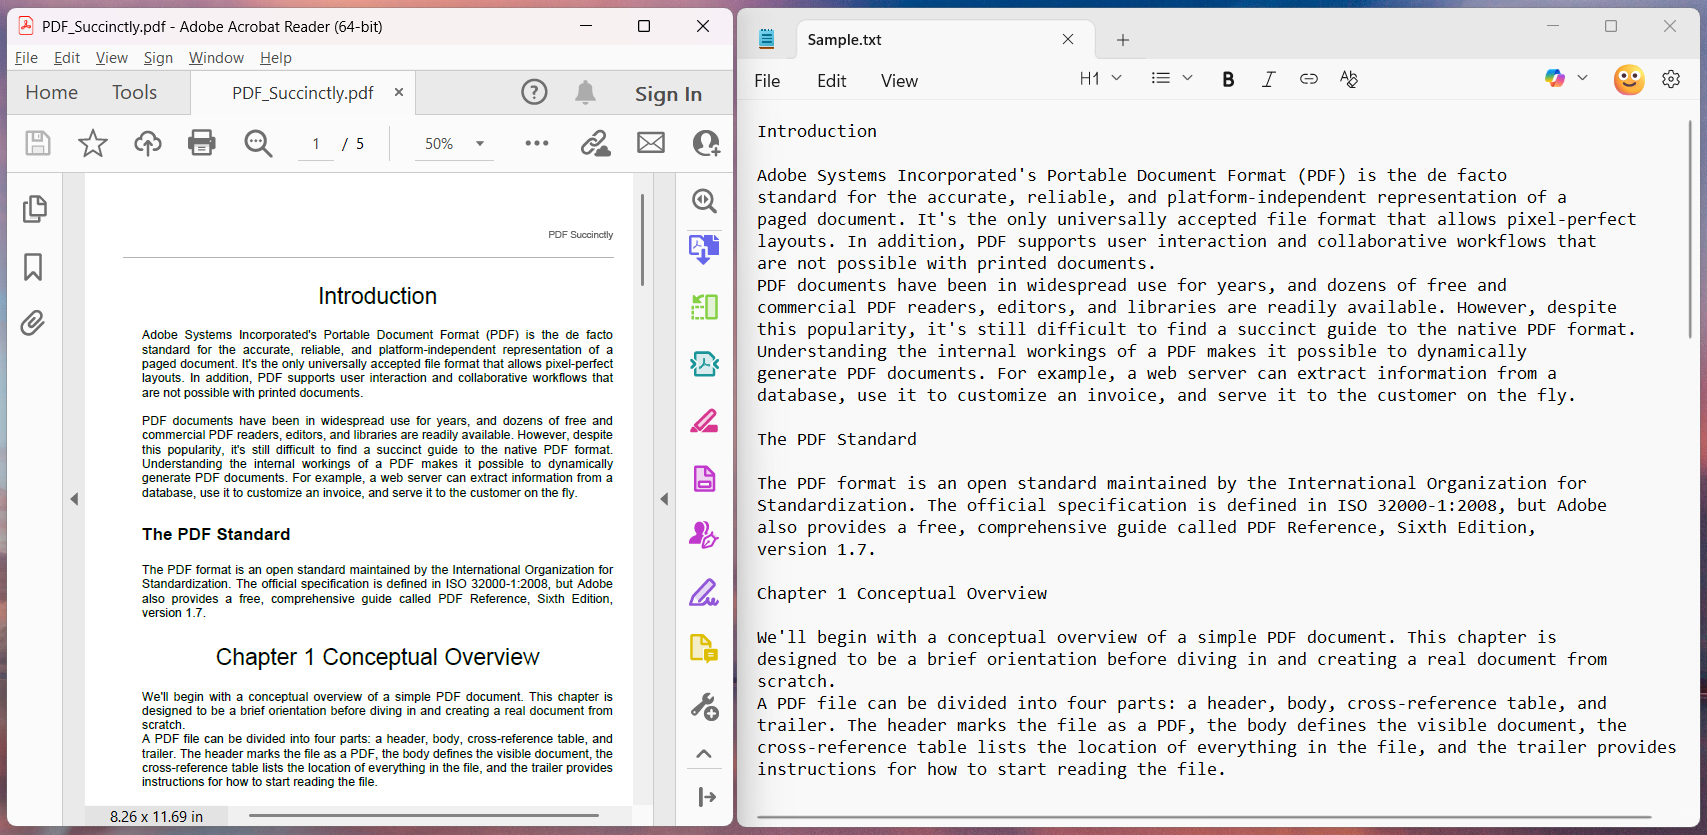The width and height of the screenshot is (1707, 835).
Task: Open the Edit PDF pink tool icon
Action: coord(704,421)
